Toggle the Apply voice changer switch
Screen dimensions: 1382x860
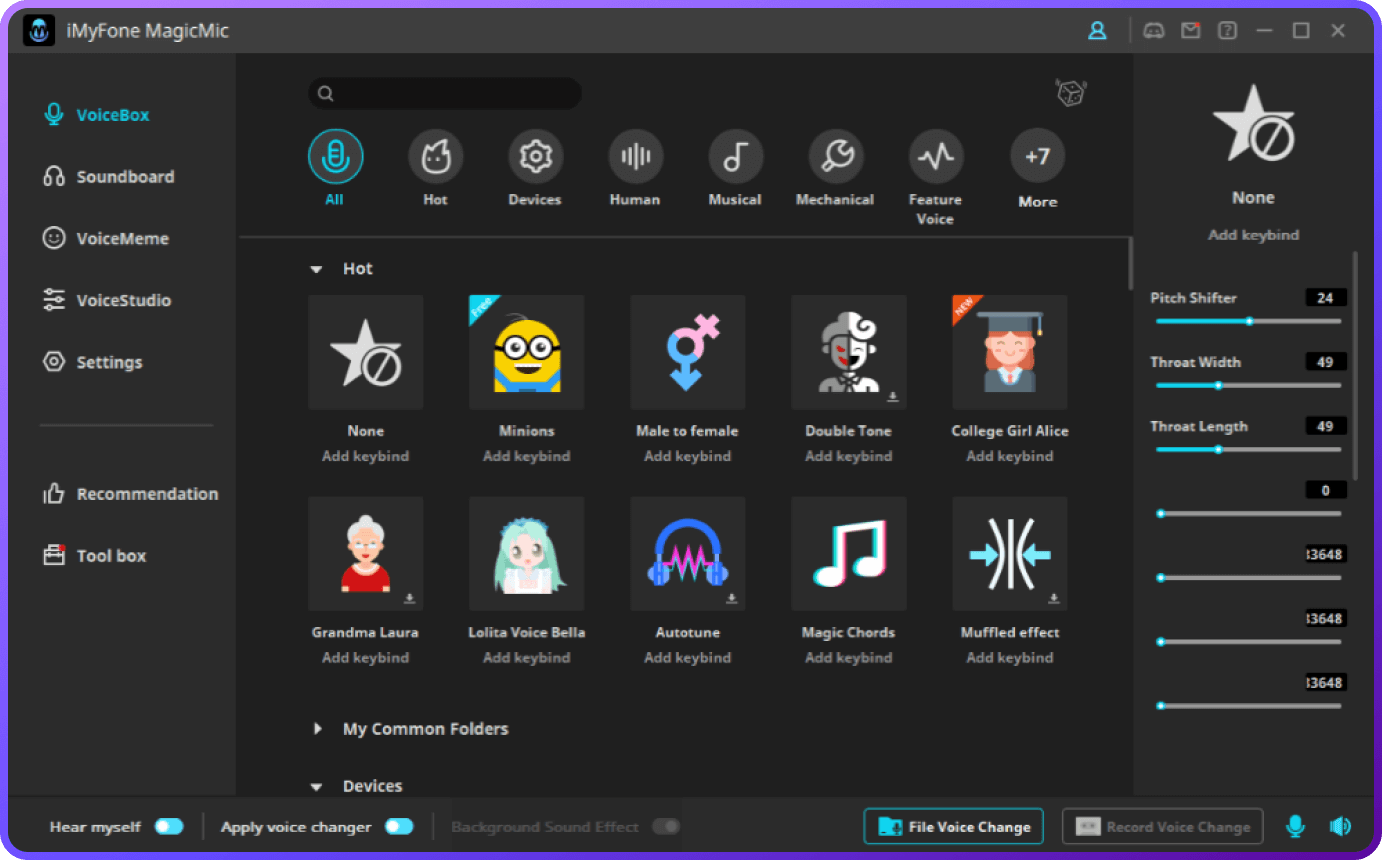click(399, 826)
